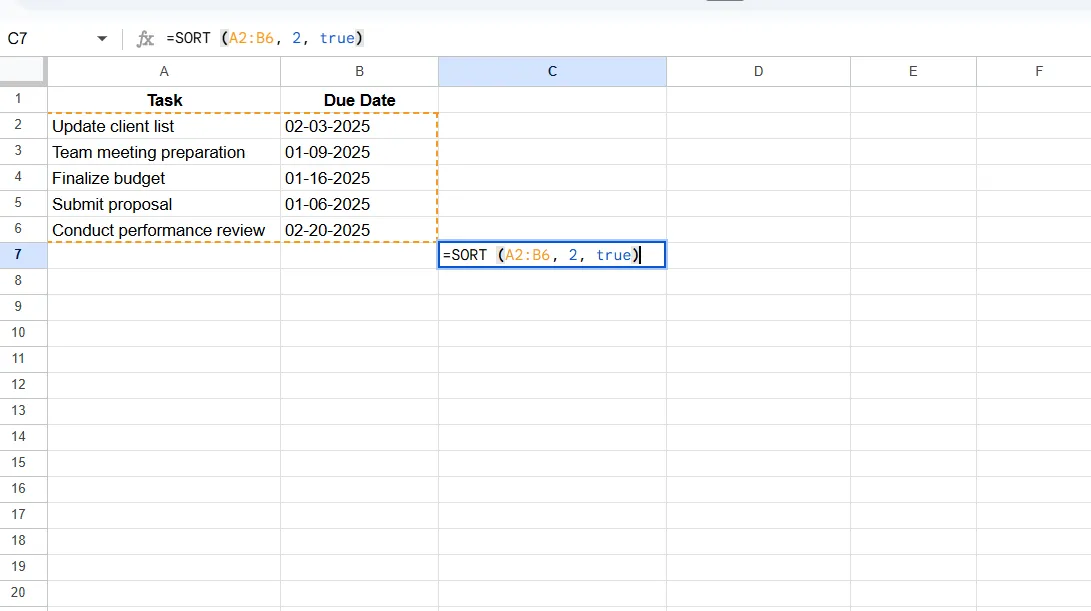Select column B header
Viewport: 1091px width, 611px height.
tap(360, 71)
